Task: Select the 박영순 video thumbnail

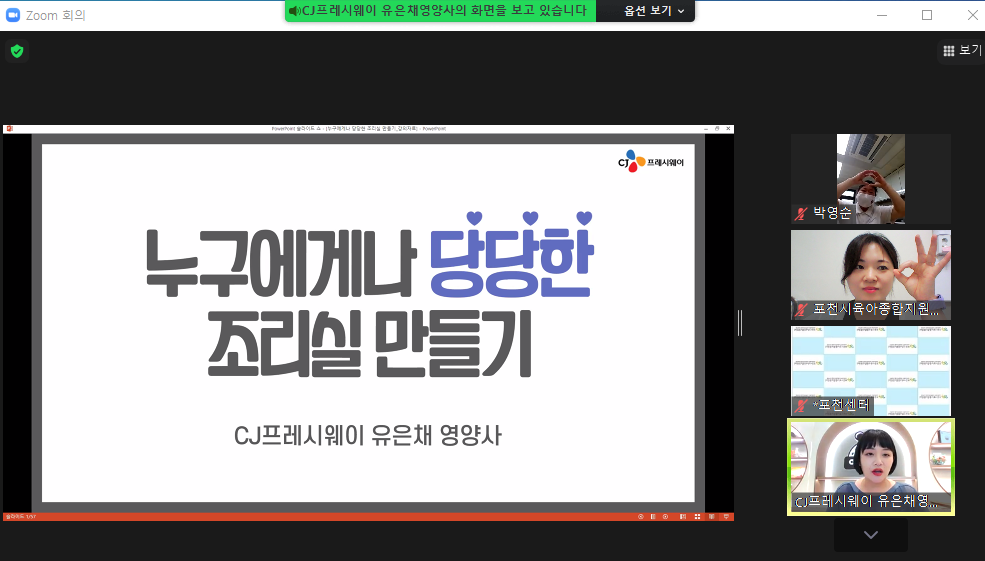Action: click(870, 175)
